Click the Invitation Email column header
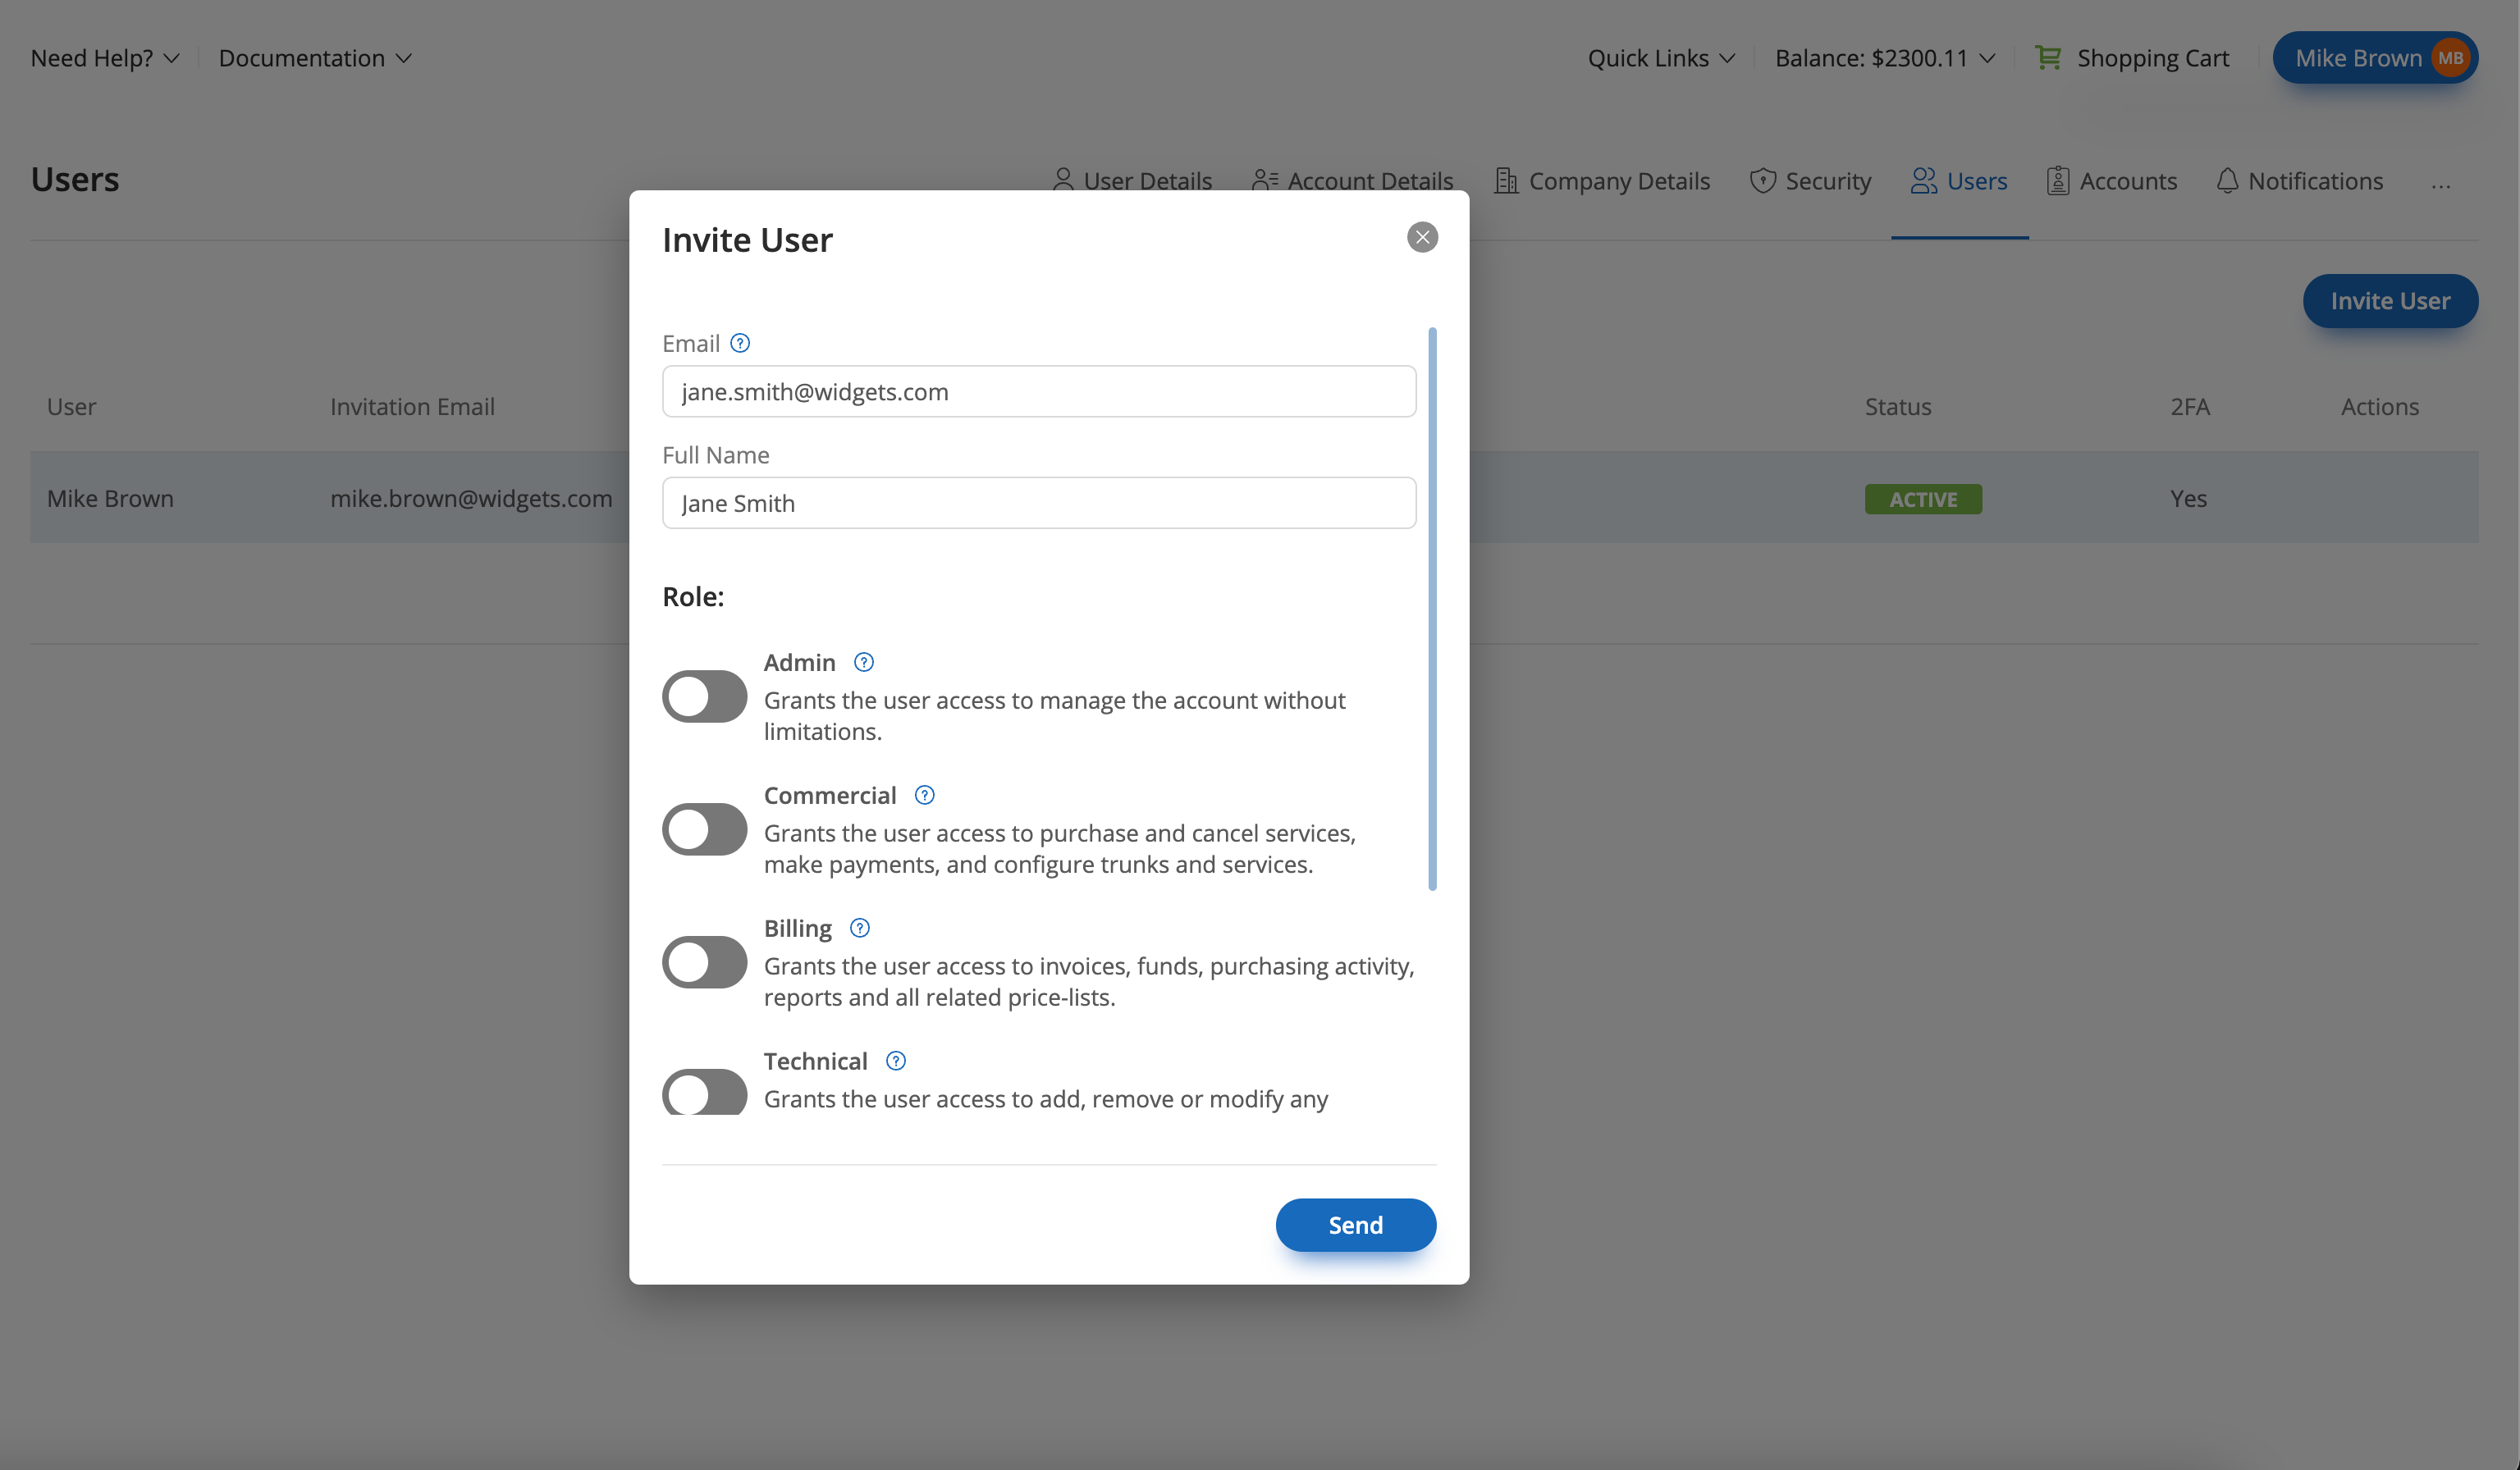Image resolution: width=2520 pixels, height=1470 pixels. click(x=412, y=406)
